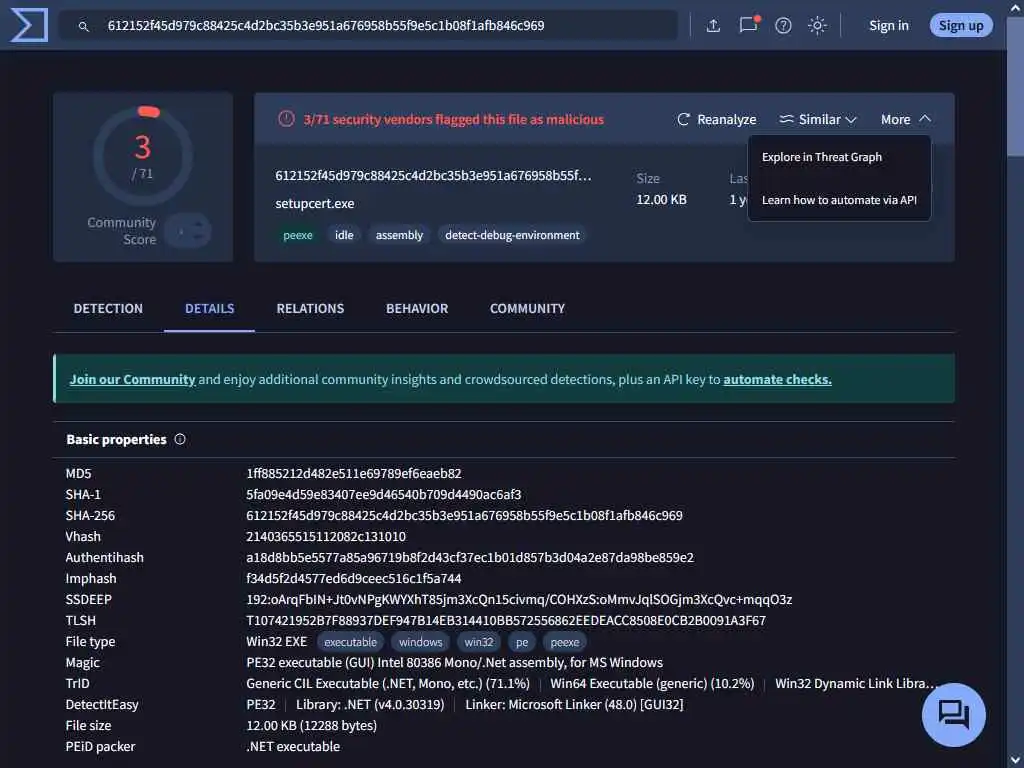Click the MD5 value 1ff885212d482e511e69789ef6eaeb82
The image size is (1024, 768).
354,473
